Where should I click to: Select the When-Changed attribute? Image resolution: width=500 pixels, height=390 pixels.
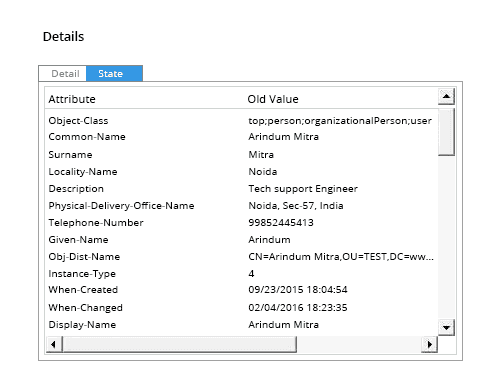86,308
